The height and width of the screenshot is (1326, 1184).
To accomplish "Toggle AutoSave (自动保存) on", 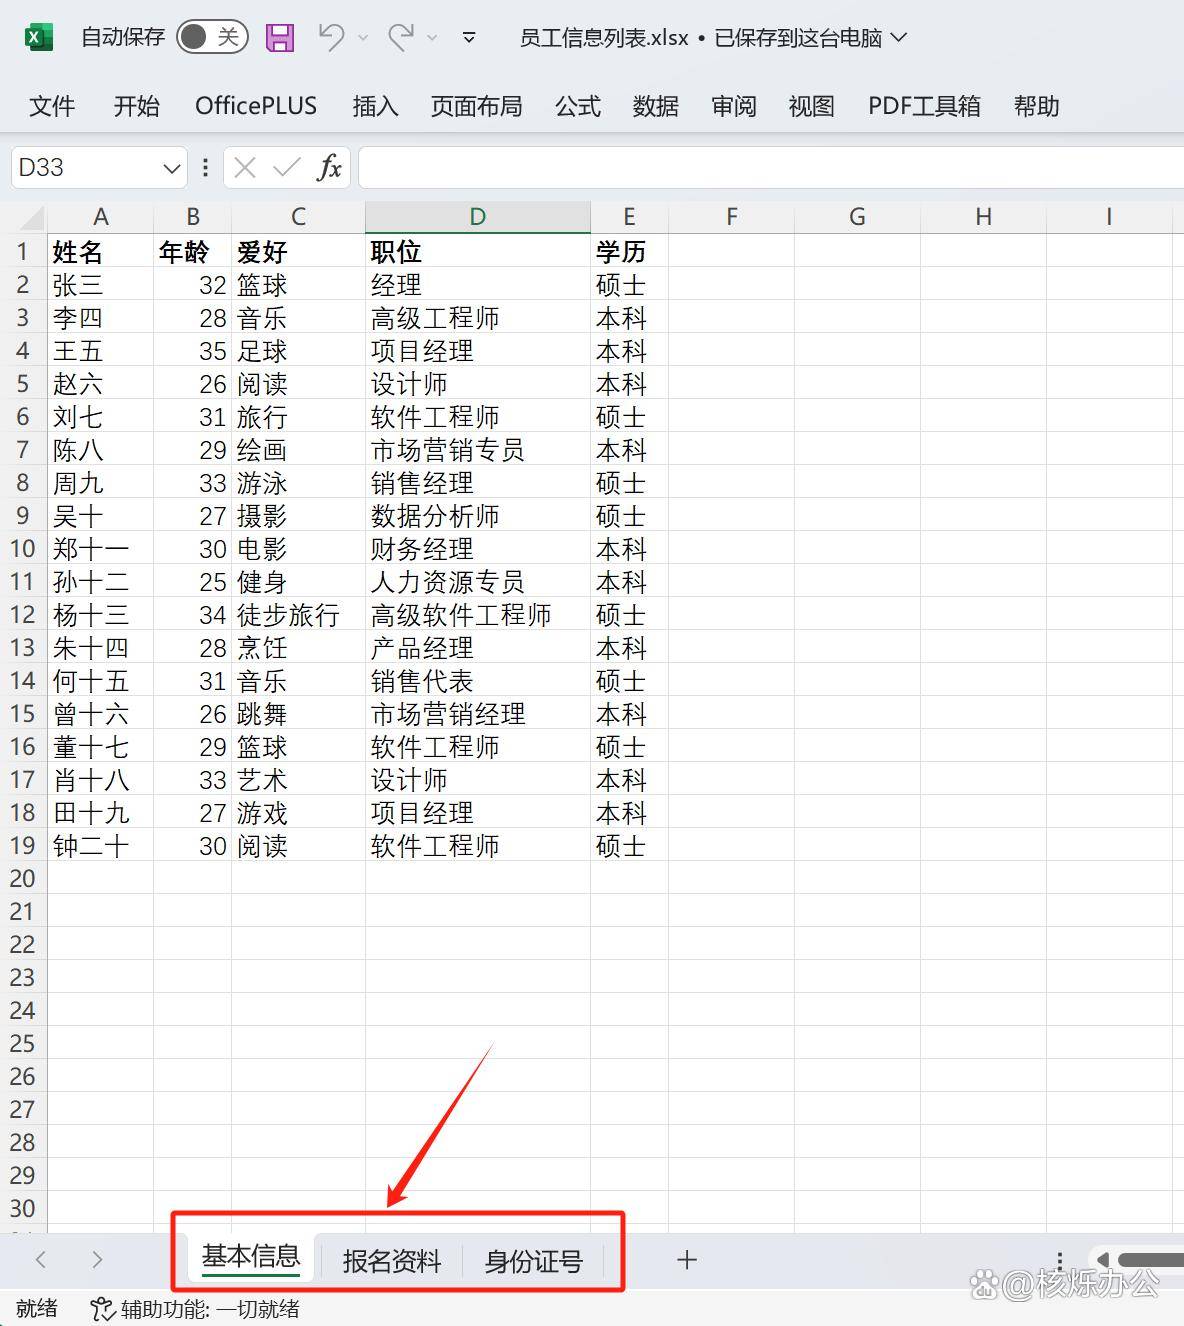I will [x=211, y=36].
